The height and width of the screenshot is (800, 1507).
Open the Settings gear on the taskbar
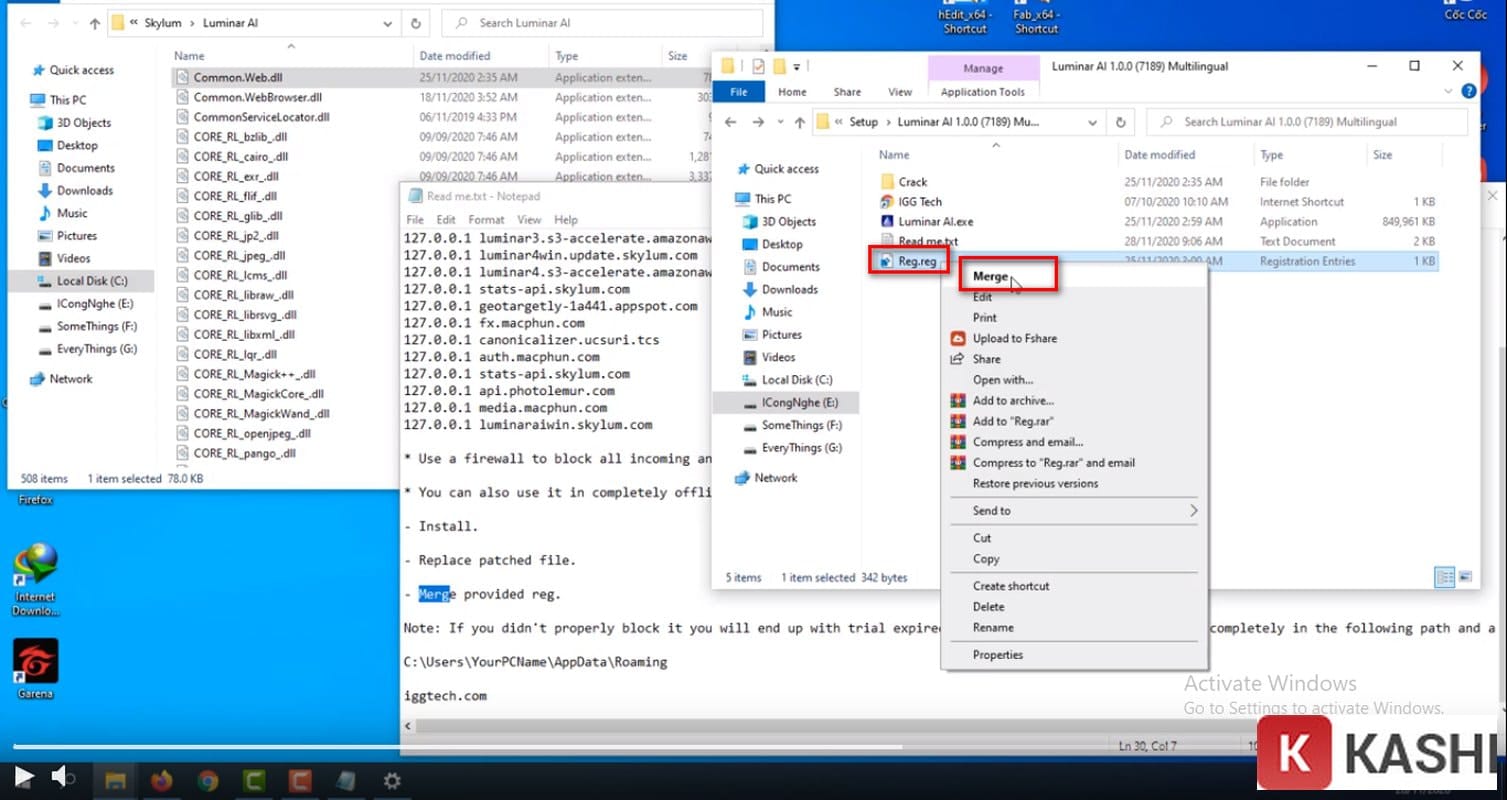[x=392, y=780]
